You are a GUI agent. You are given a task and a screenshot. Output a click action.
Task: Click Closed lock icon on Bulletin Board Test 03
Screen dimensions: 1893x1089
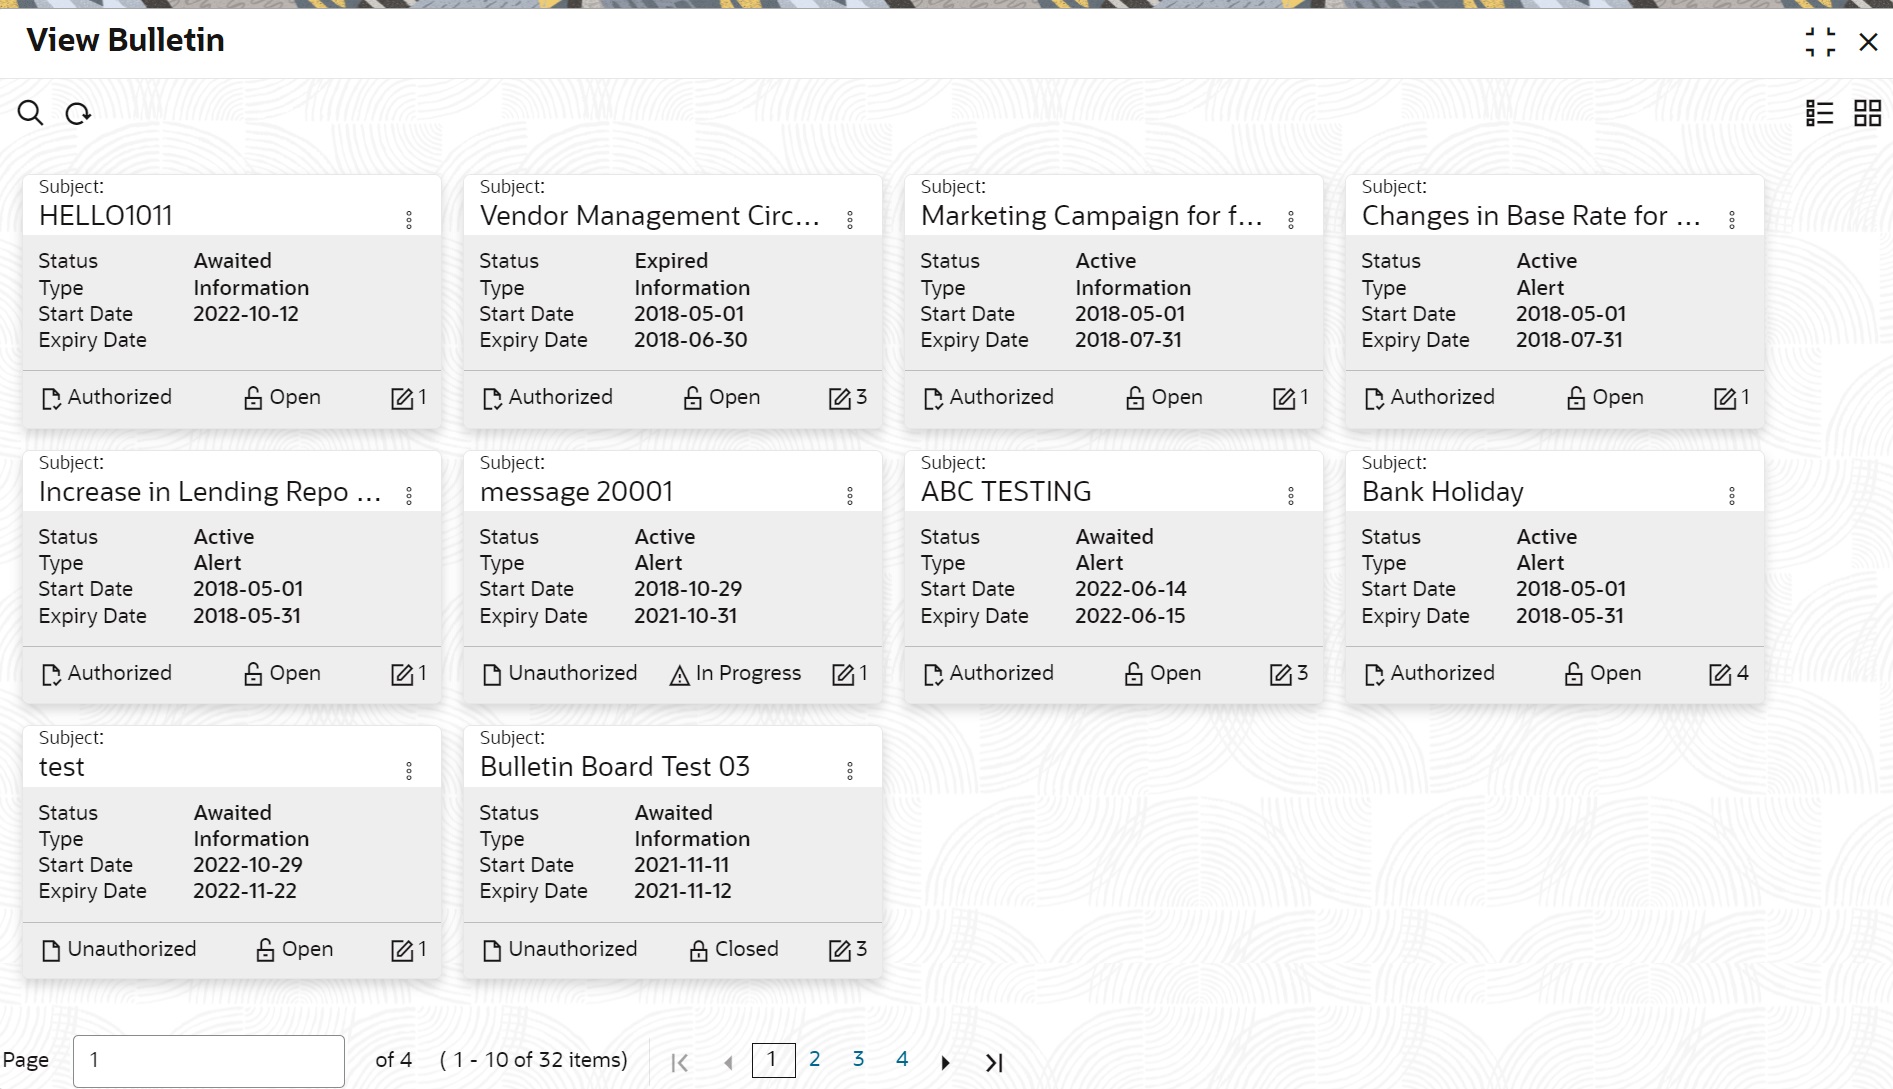pyautogui.click(x=698, y=950)
